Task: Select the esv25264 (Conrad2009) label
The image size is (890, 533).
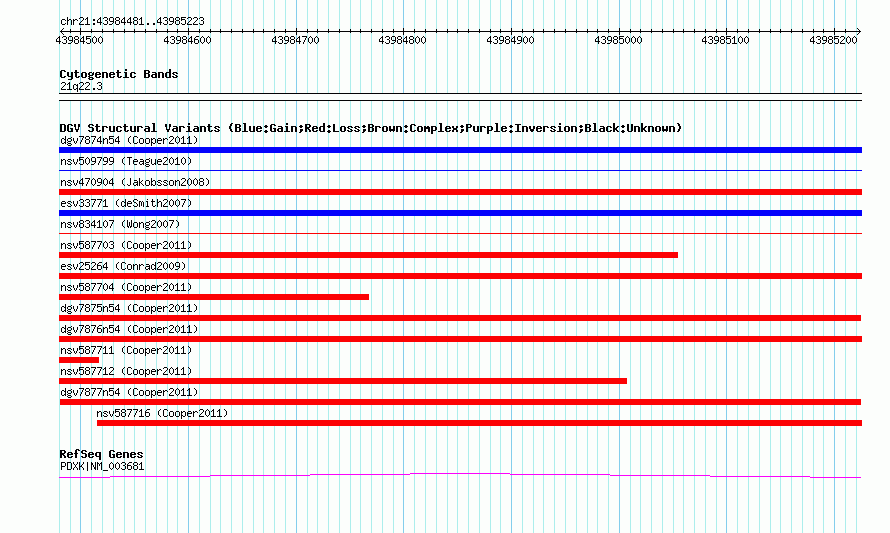Action: pyautogui.click(x=123, y=266)
